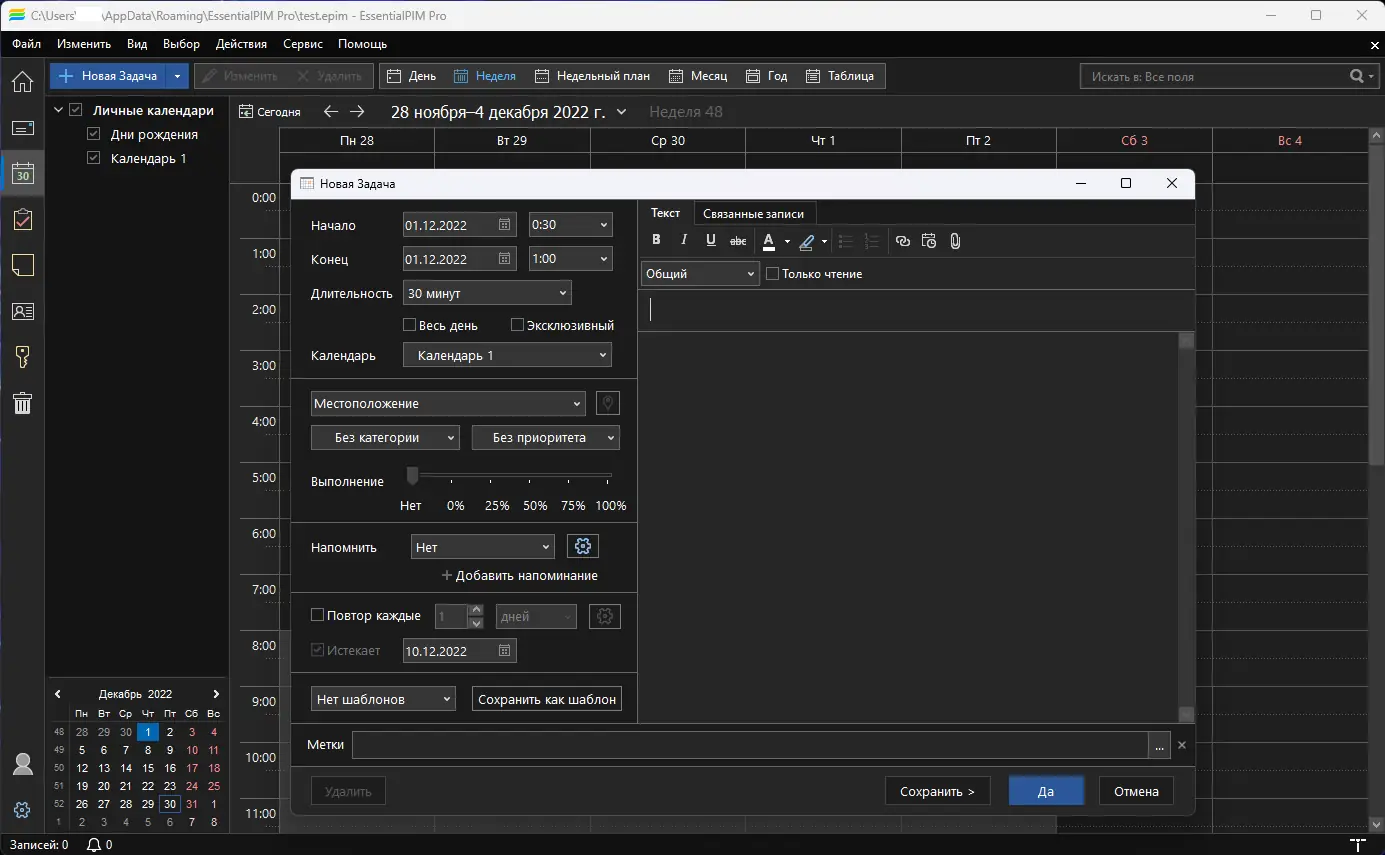Show previous month in mini calendar

[x=58, y=694]
